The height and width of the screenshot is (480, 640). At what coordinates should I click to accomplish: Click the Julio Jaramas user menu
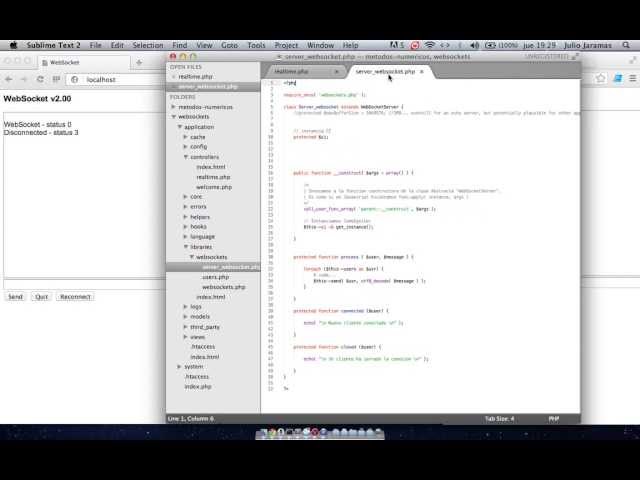(588, 45)
